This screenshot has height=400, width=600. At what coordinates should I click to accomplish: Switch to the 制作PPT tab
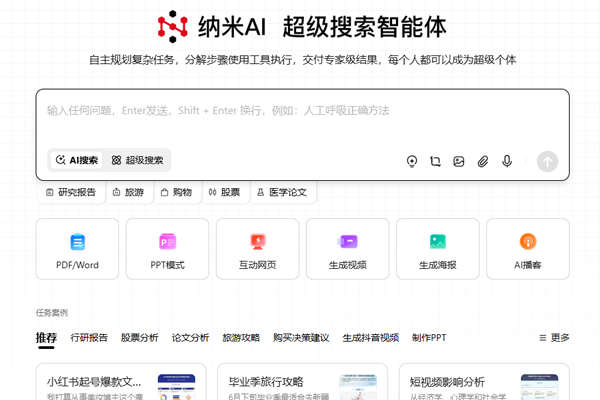click(x=429, y=338)
